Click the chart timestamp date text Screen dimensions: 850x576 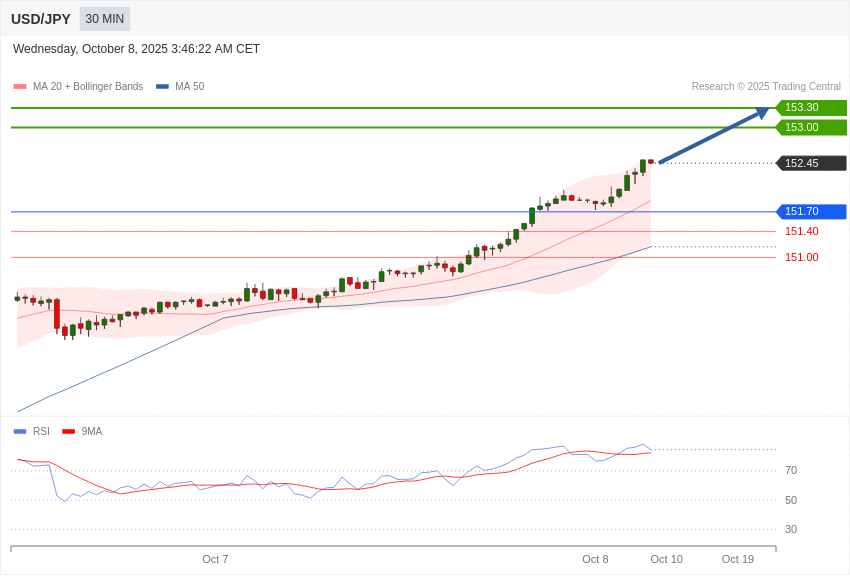136,49
